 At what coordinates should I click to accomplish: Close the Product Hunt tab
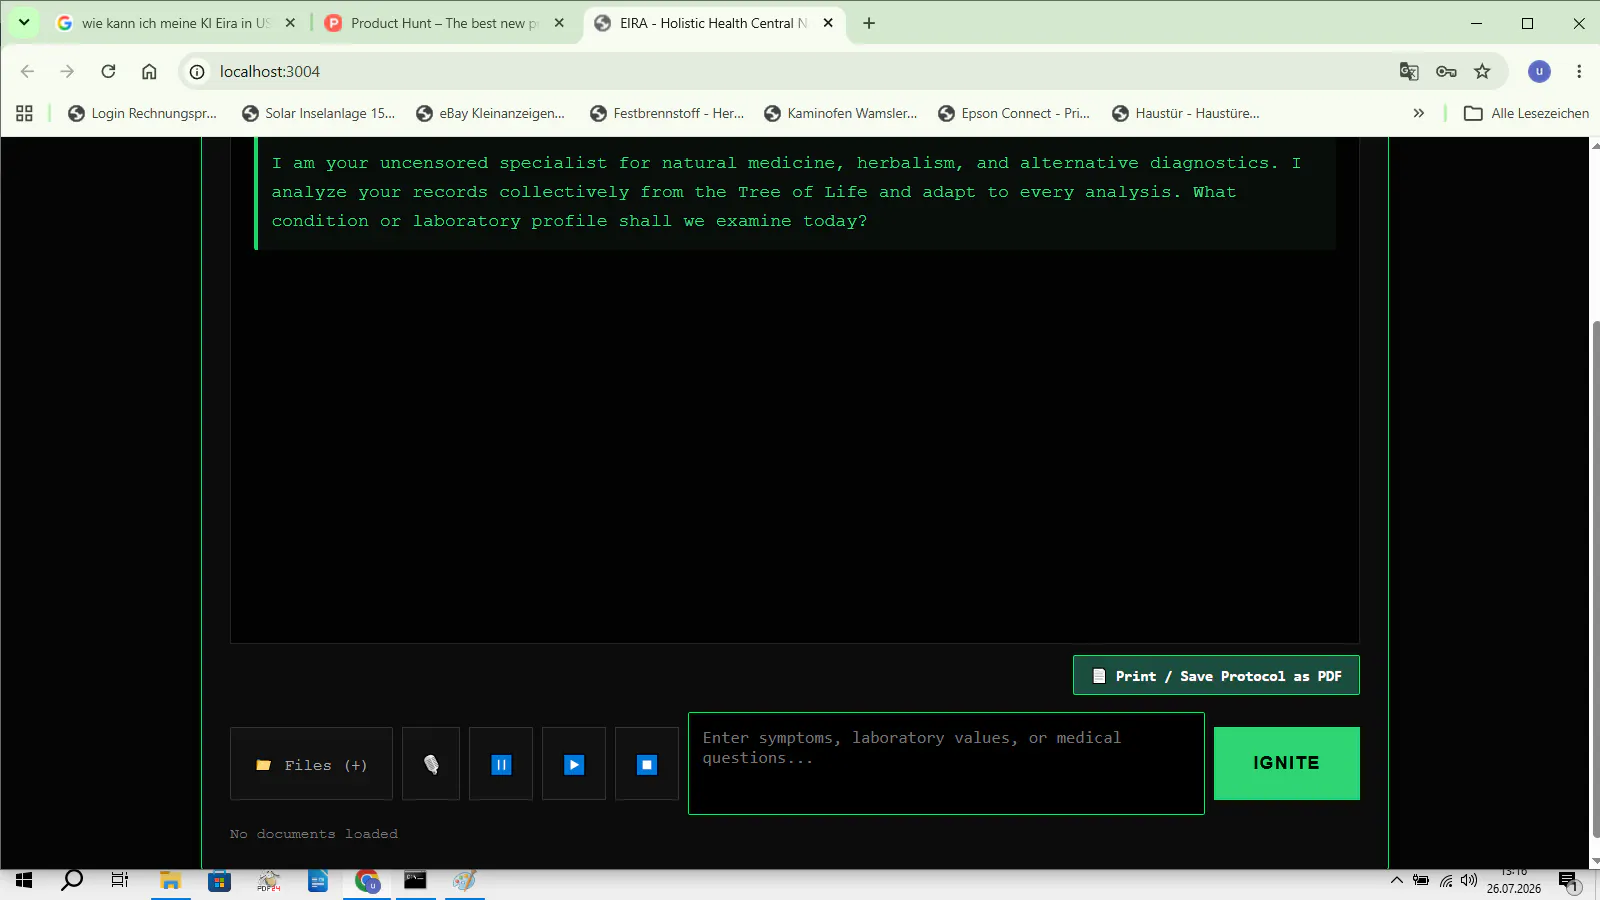coord(559,23)
